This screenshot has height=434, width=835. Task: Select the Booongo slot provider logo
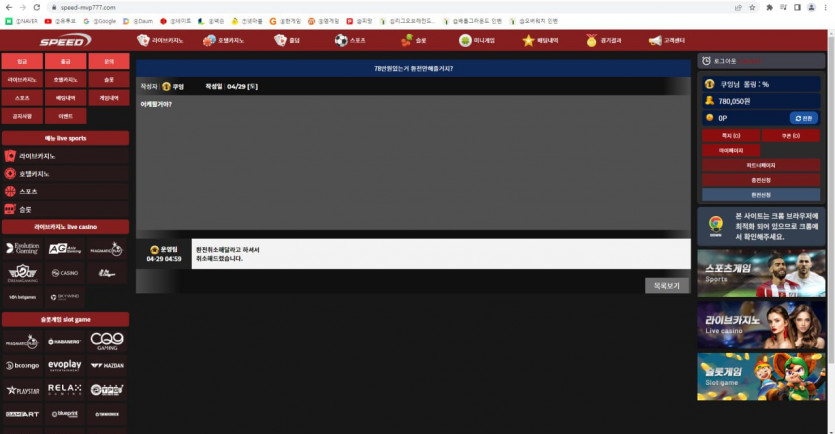[22, 365]
